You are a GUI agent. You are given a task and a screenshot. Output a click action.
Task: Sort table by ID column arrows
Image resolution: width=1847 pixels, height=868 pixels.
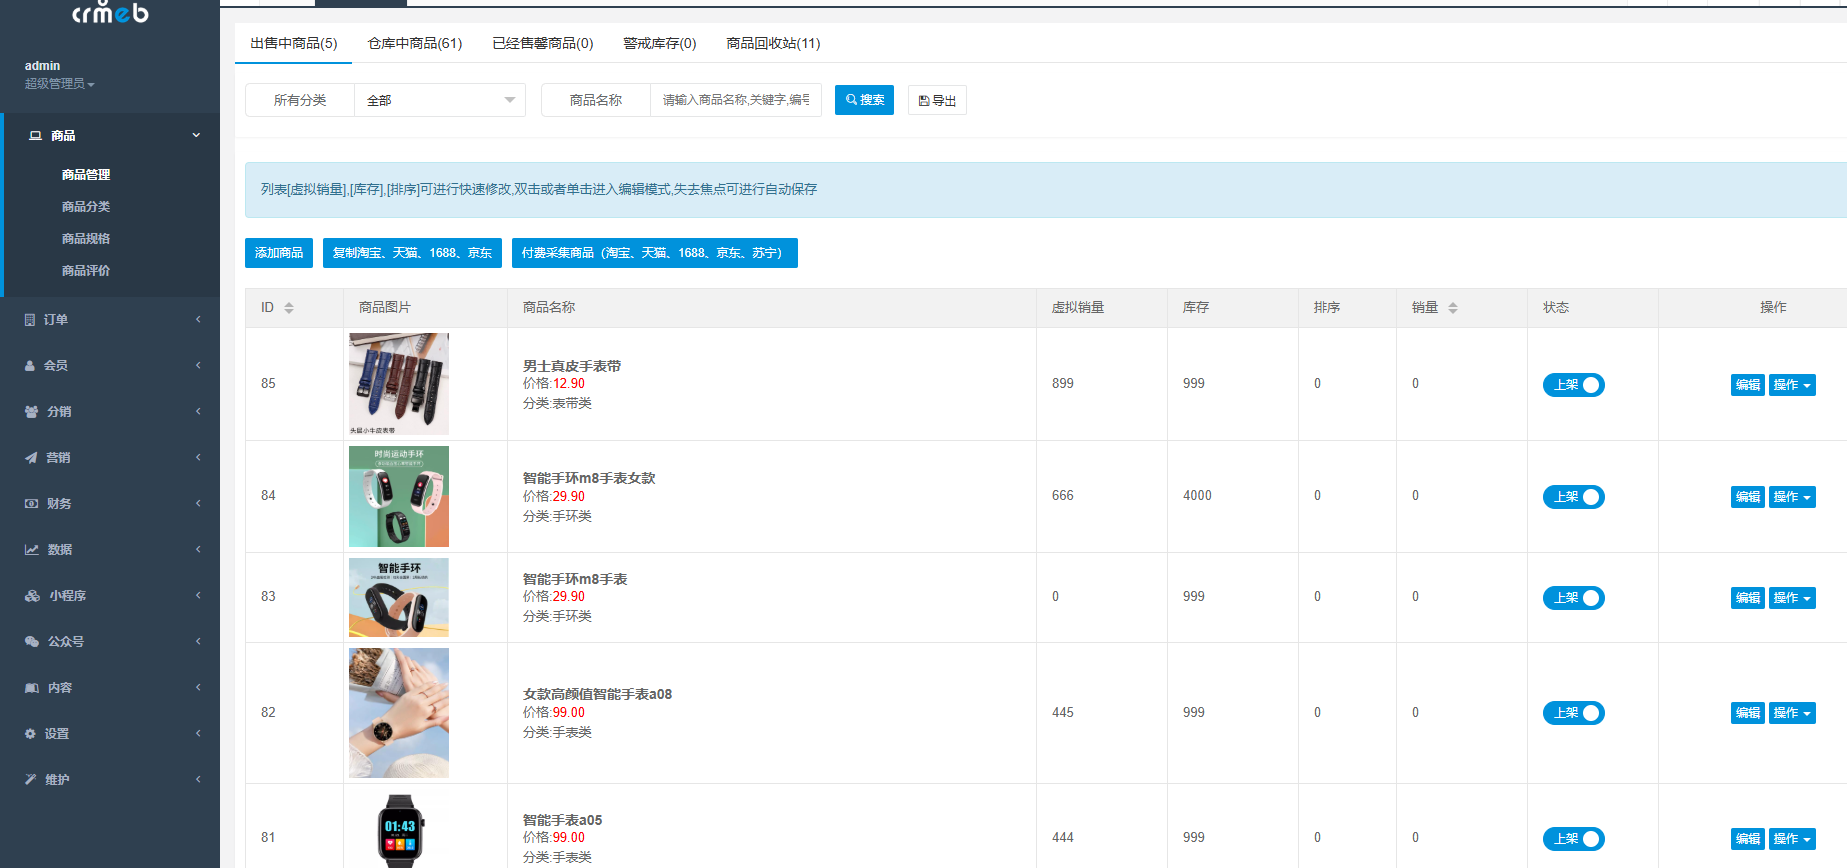(x=289, y=308)
